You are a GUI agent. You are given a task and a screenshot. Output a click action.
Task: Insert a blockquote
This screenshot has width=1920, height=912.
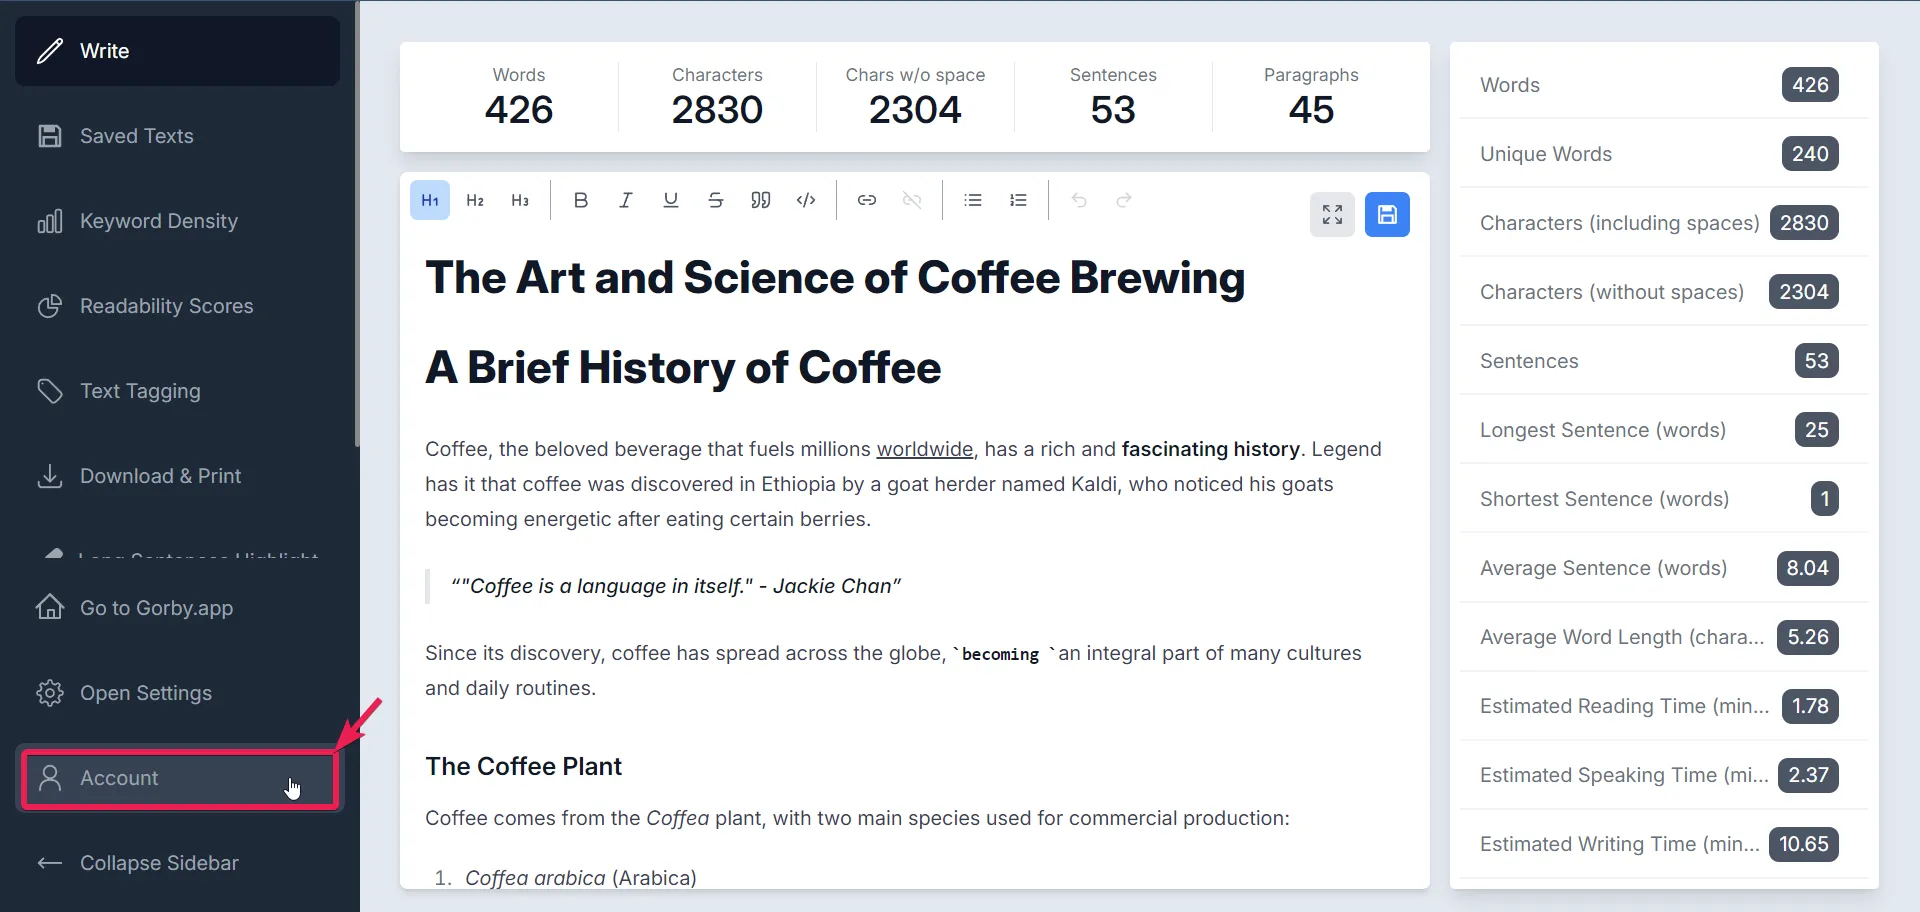[761, 200]
